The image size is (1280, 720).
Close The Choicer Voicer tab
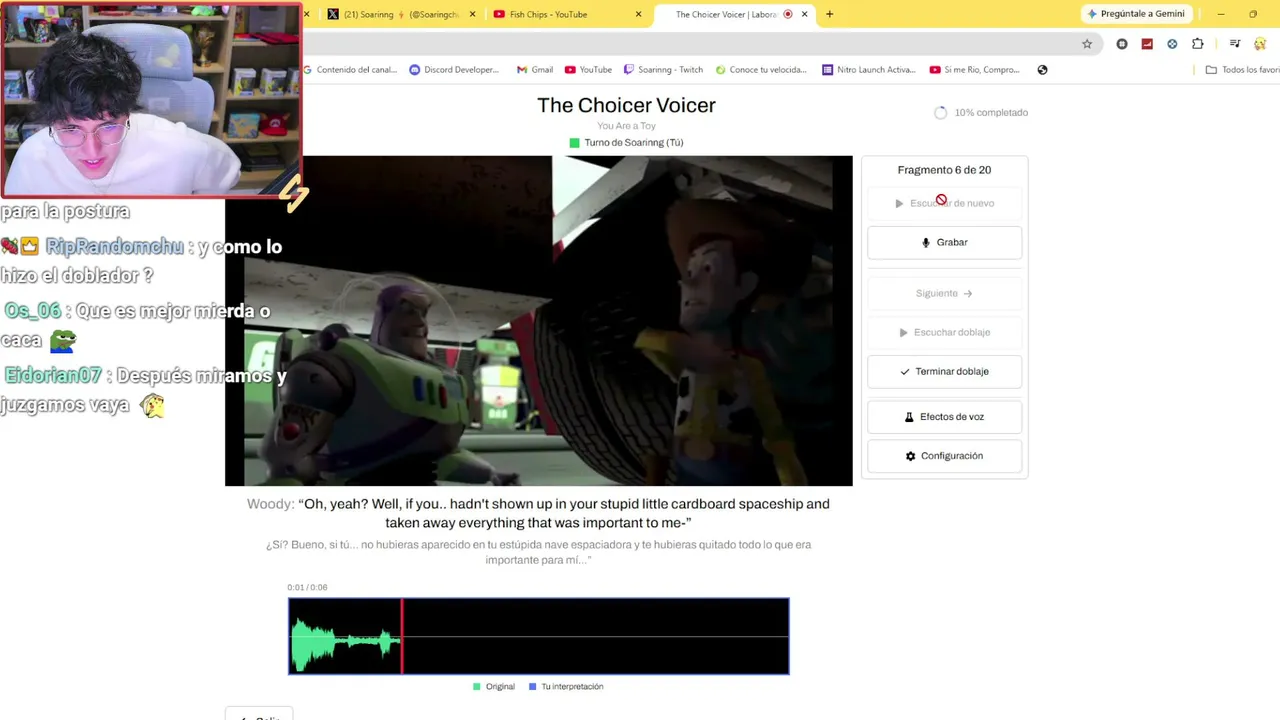pos(804,14)
